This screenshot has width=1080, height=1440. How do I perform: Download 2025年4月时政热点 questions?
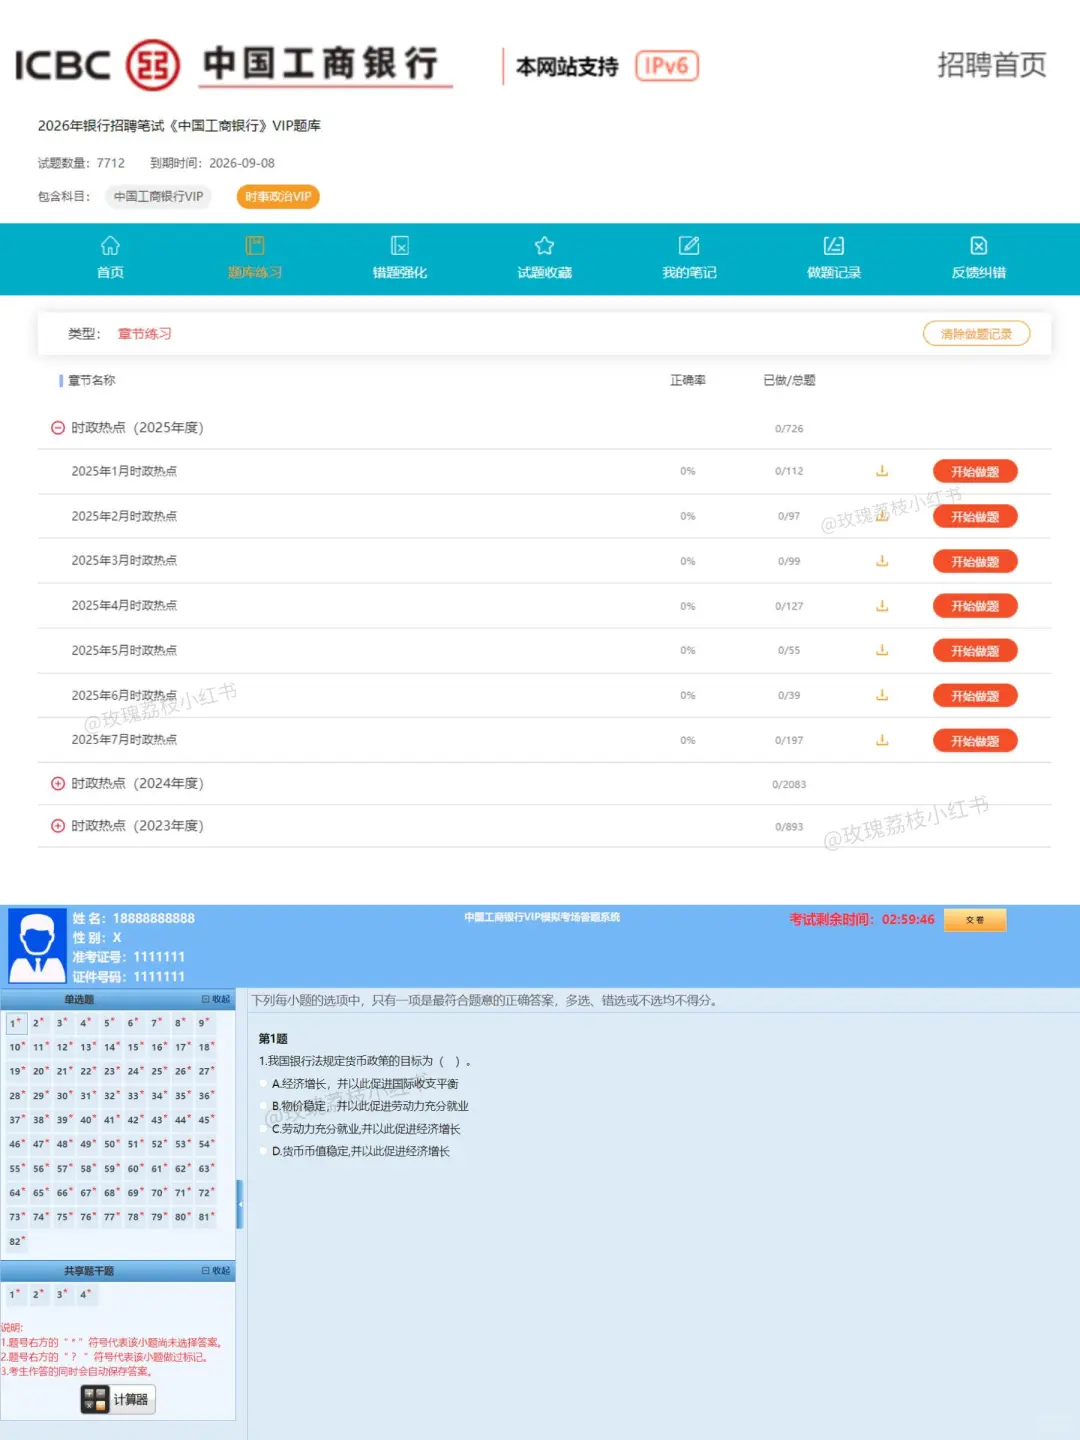click(882, 606)
